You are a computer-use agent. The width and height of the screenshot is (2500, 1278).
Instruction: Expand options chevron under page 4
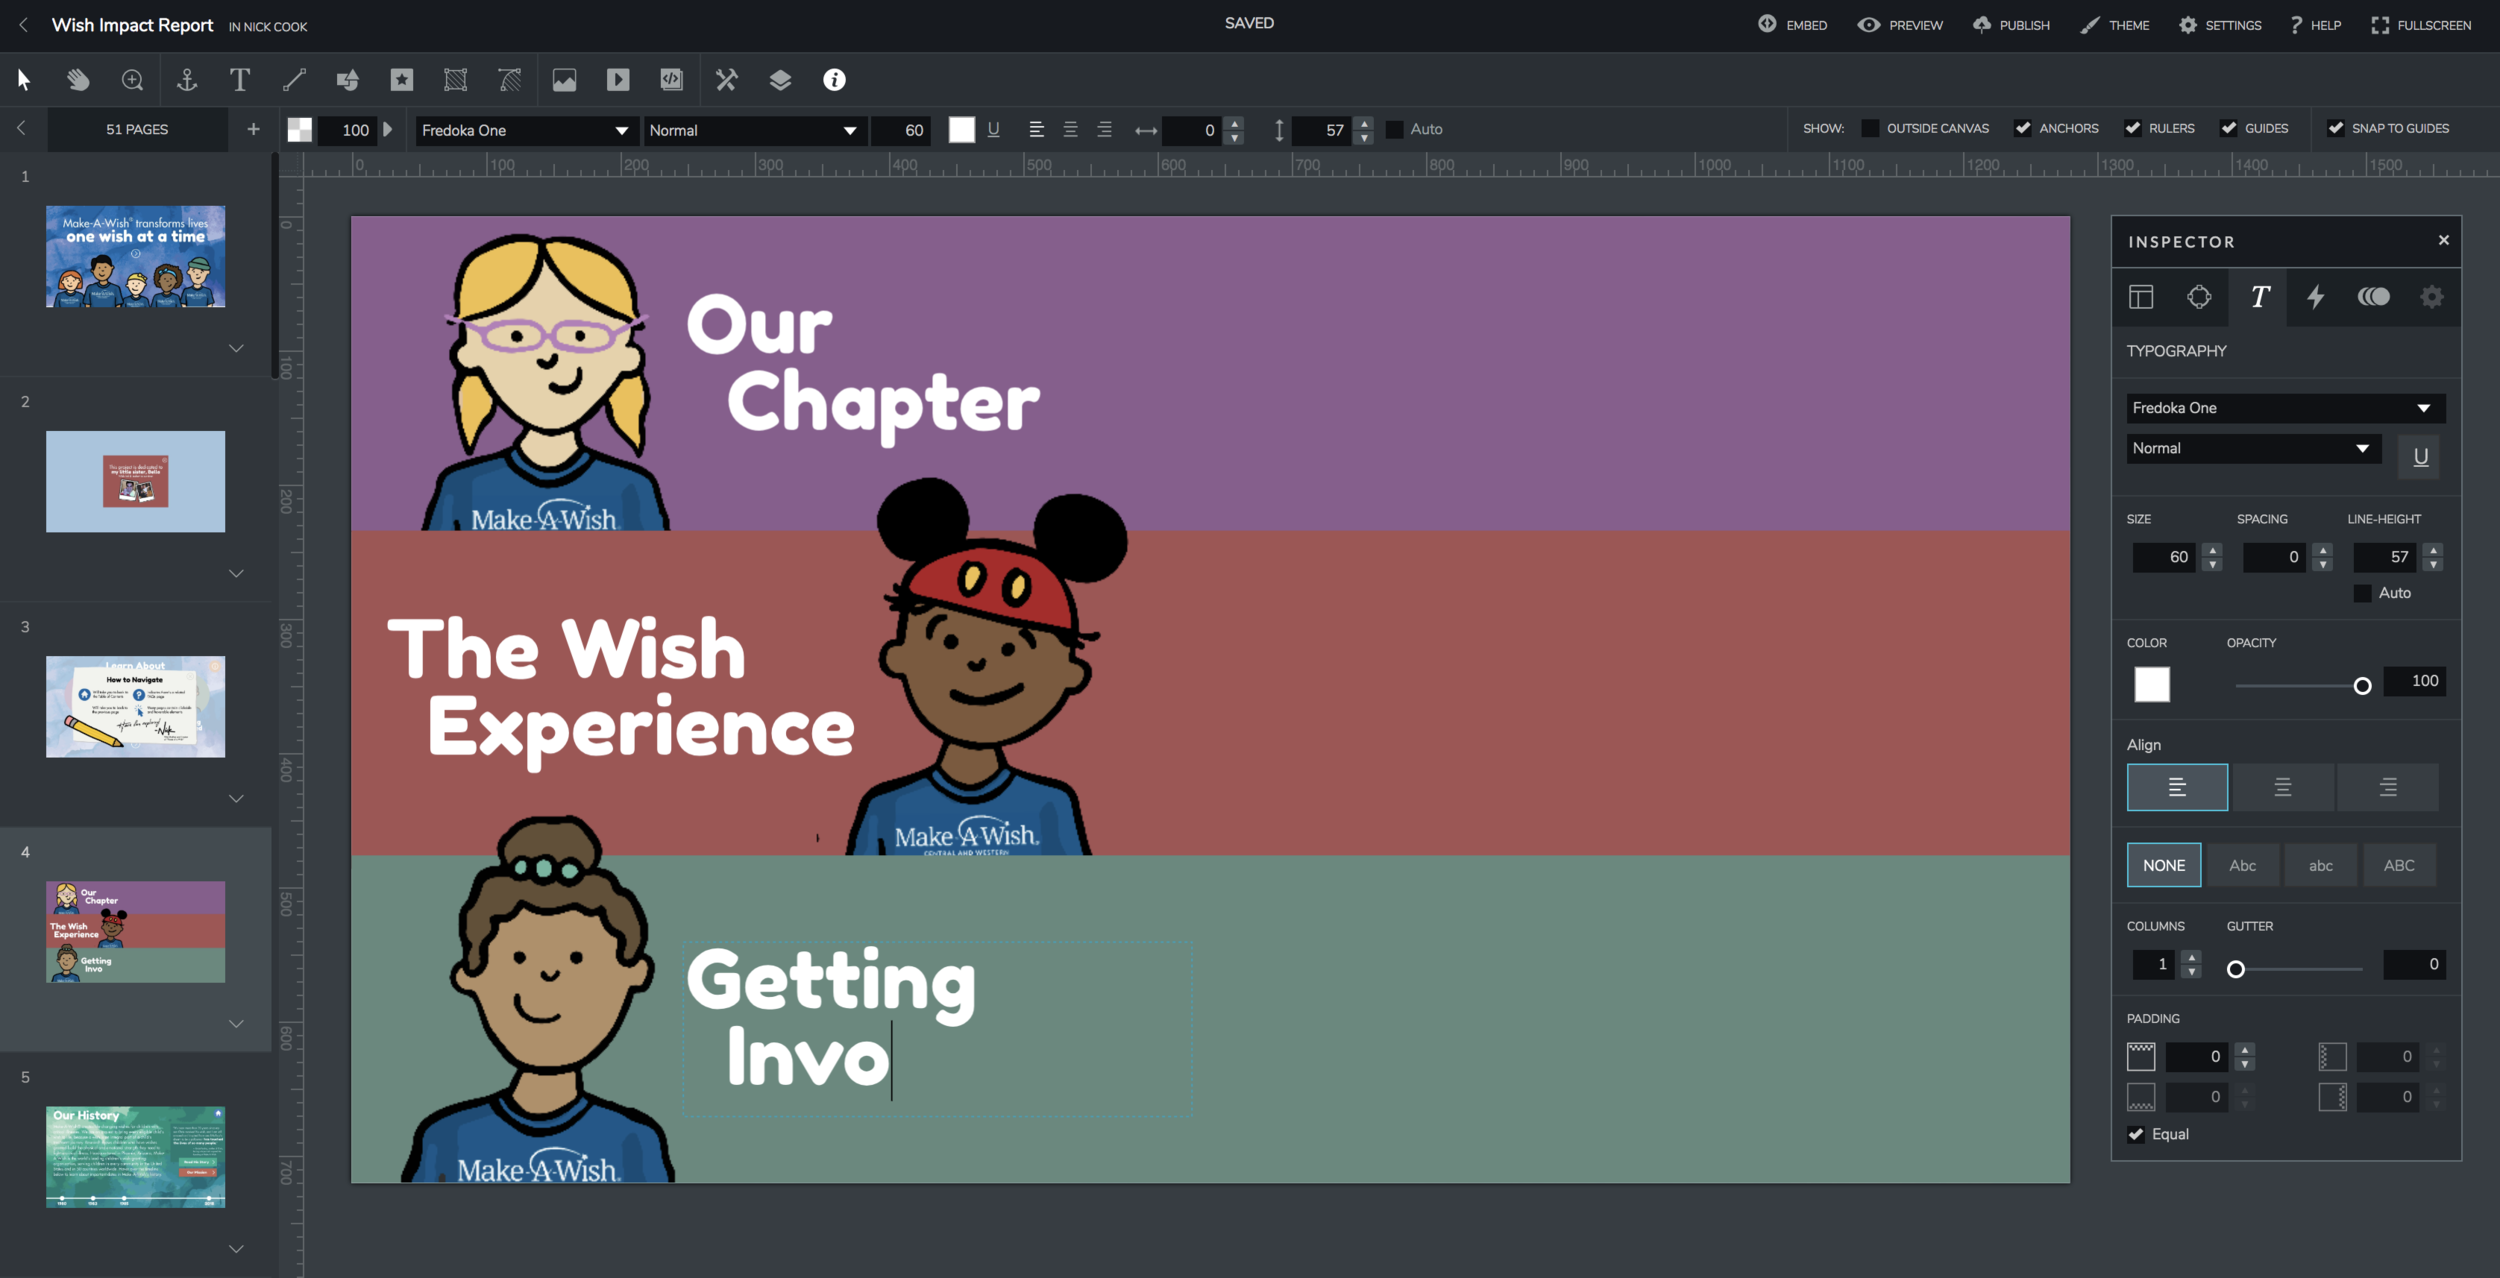[x=236, y=1023]
